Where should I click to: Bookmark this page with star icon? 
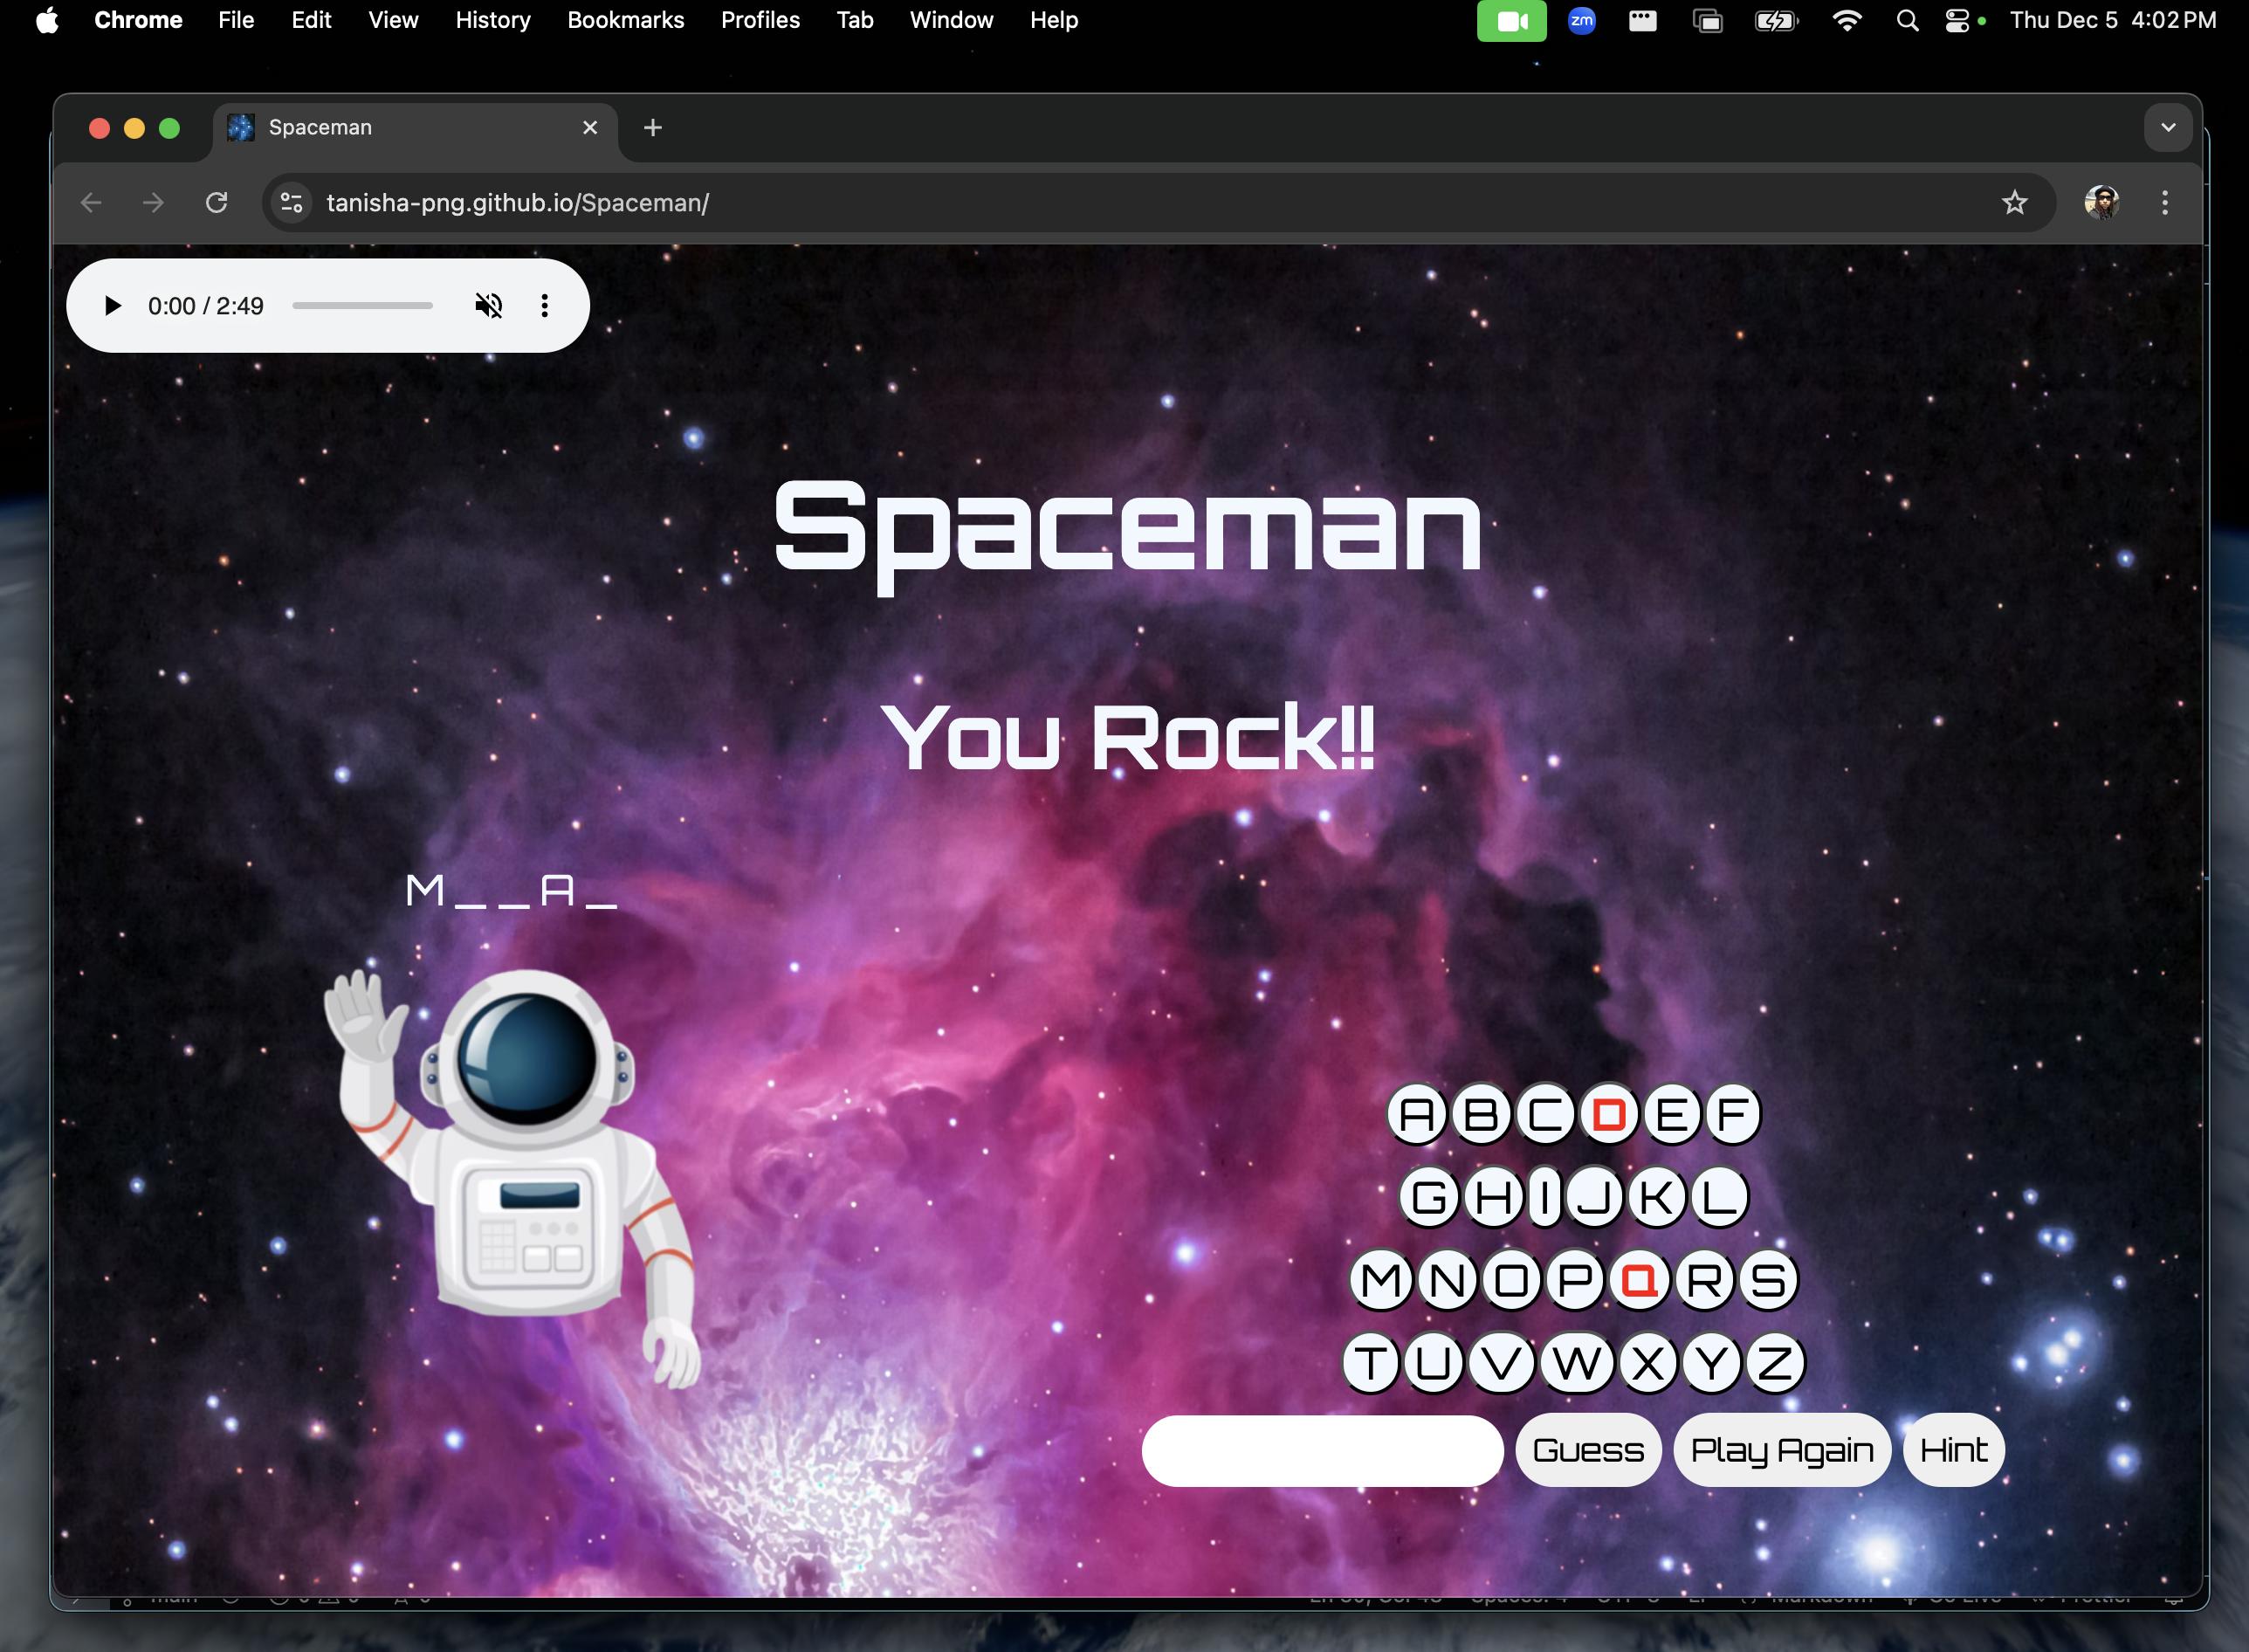pyautogui.click(x=2014, y=203)
